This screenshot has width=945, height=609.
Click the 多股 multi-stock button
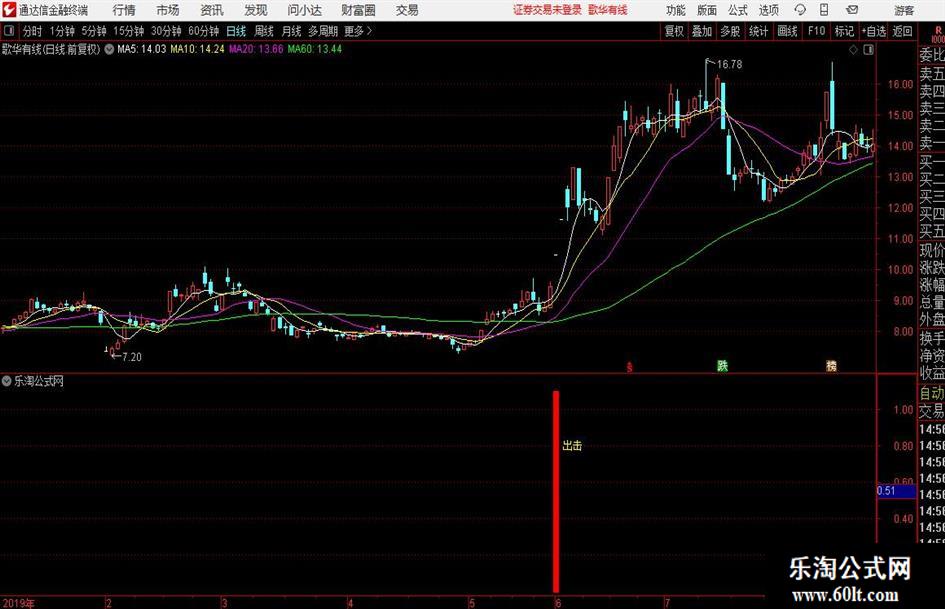730,31
